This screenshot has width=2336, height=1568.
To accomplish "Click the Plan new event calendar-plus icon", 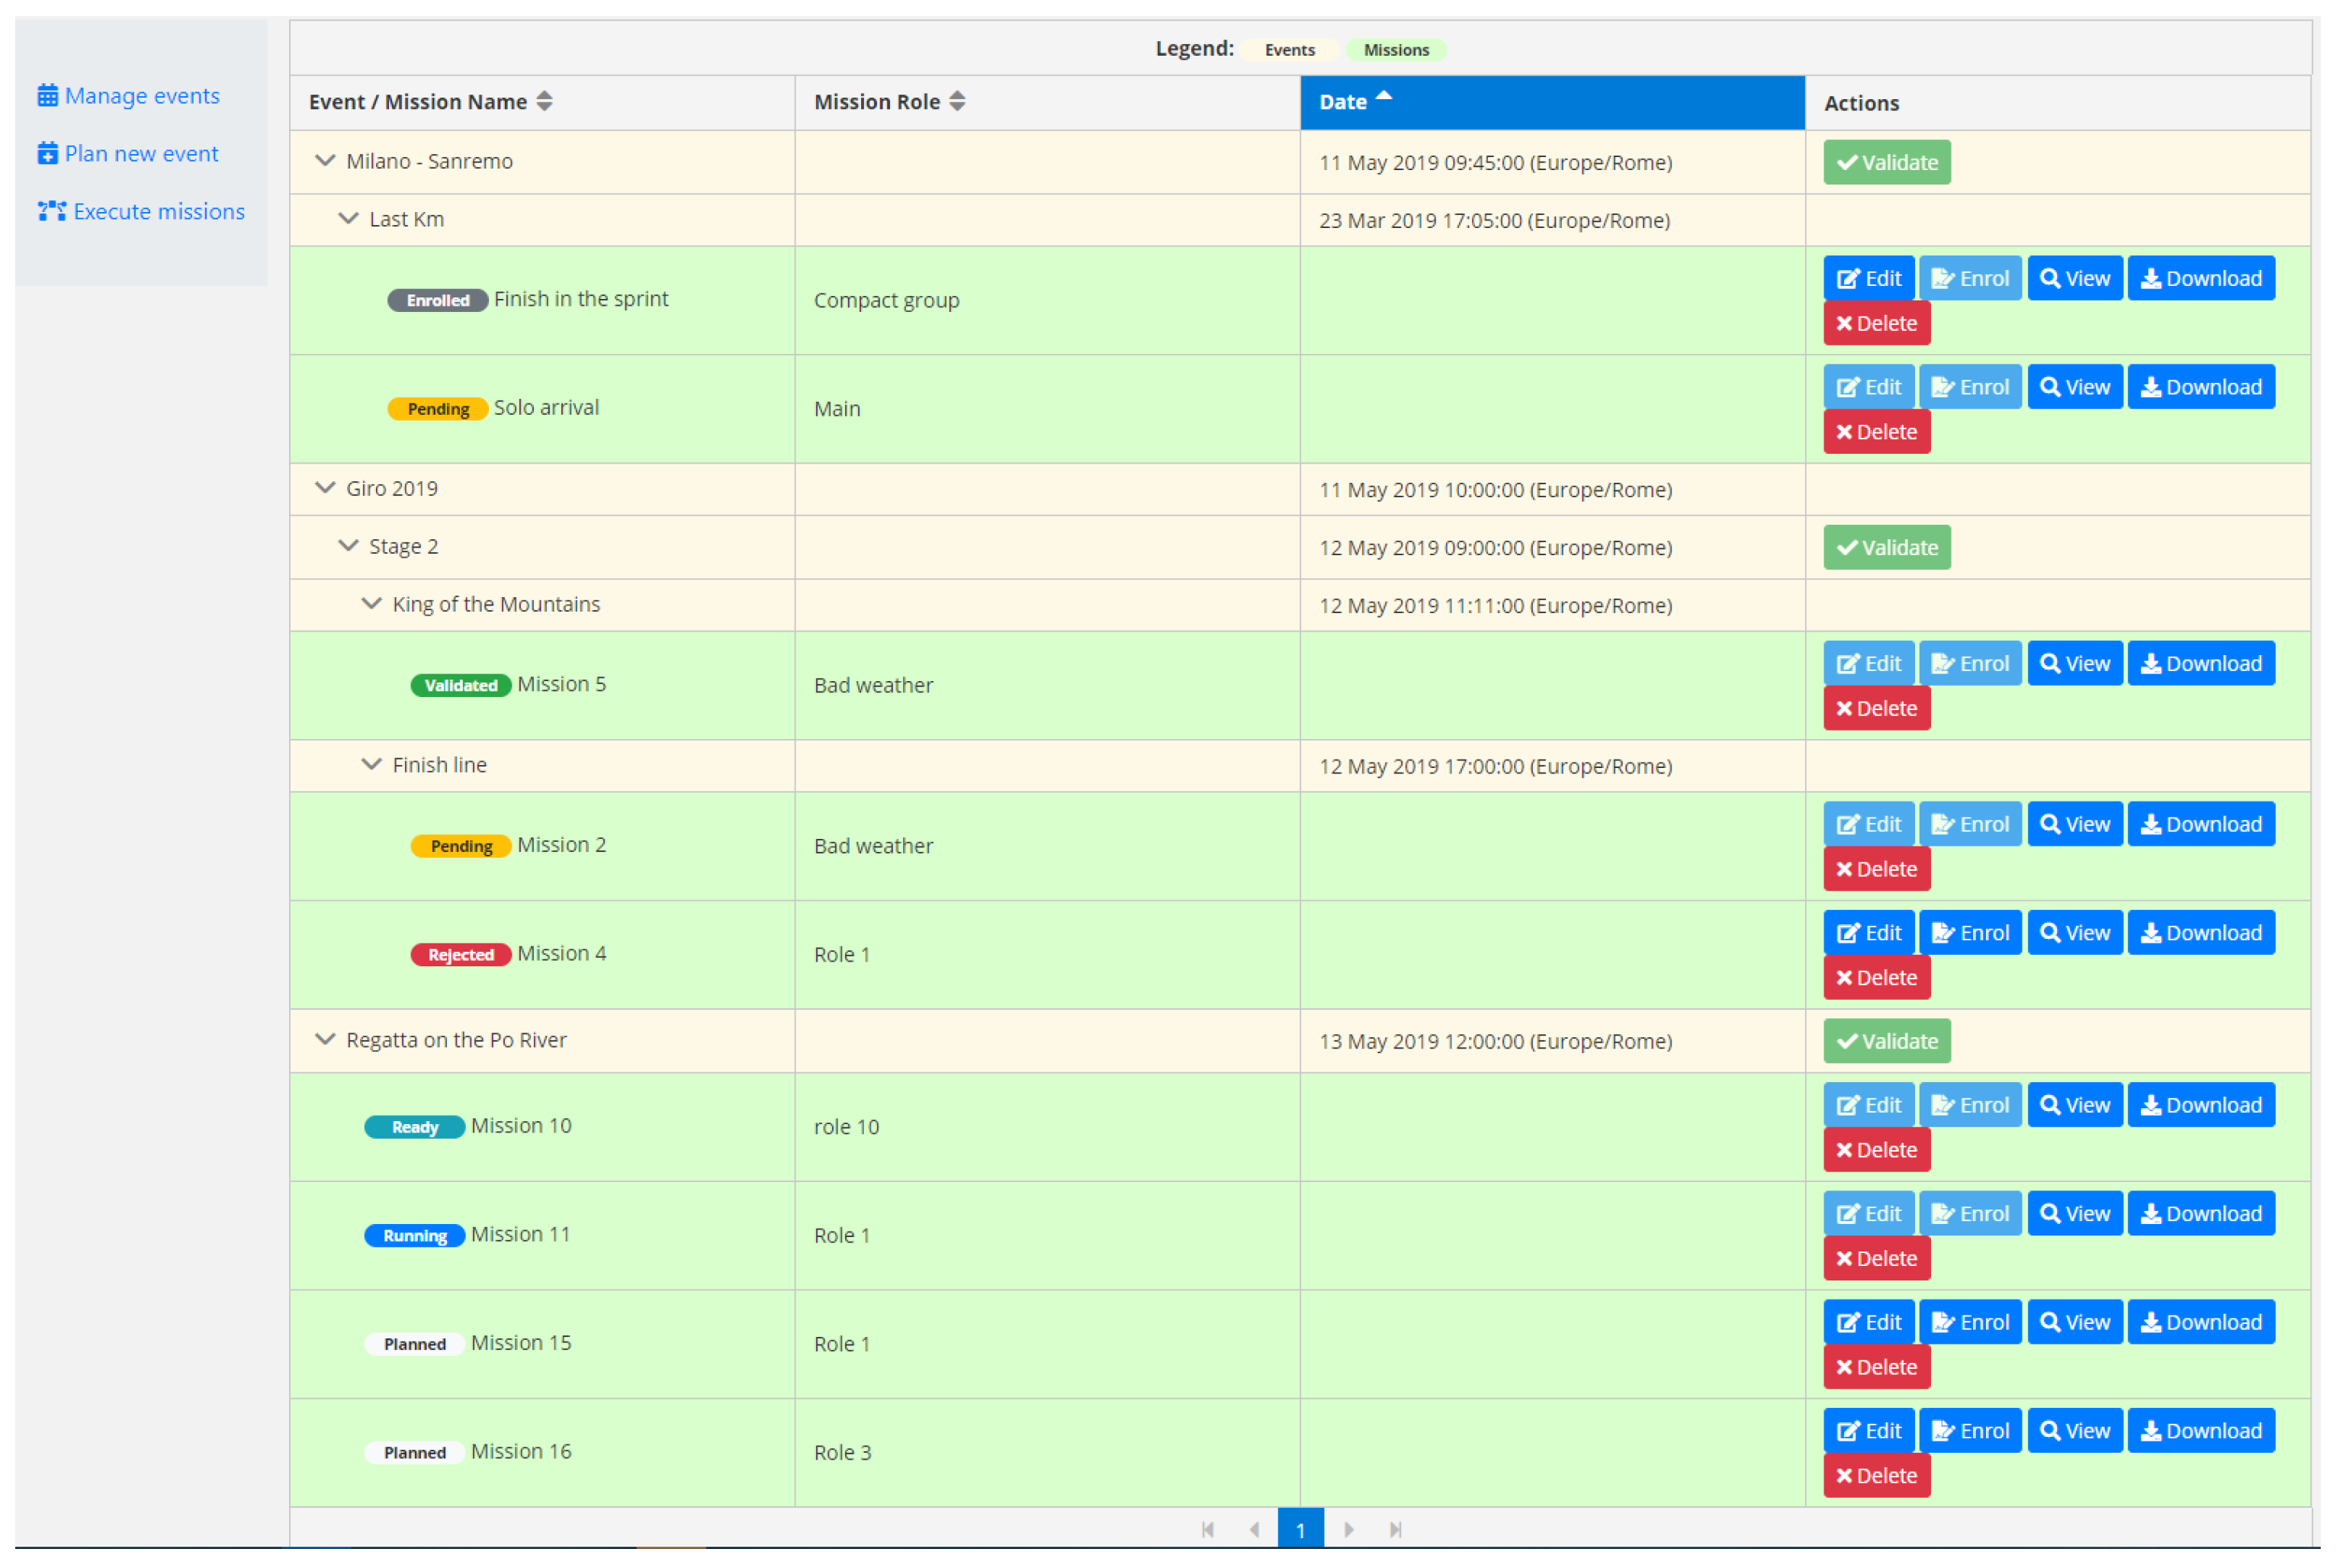I will tap(47, 154).
